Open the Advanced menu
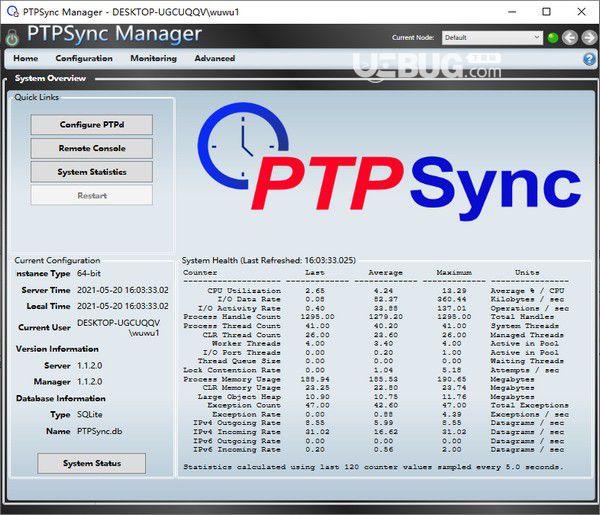 pos(215,59)
